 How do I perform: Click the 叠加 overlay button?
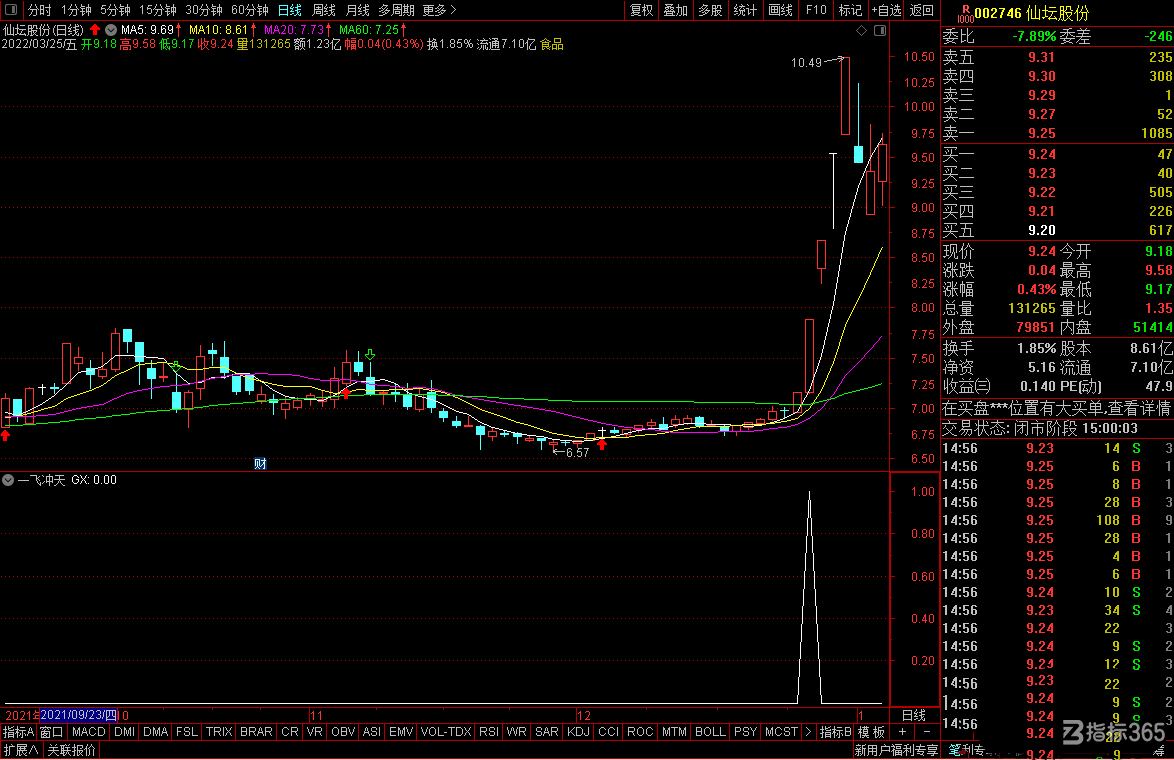coord(675,10)
